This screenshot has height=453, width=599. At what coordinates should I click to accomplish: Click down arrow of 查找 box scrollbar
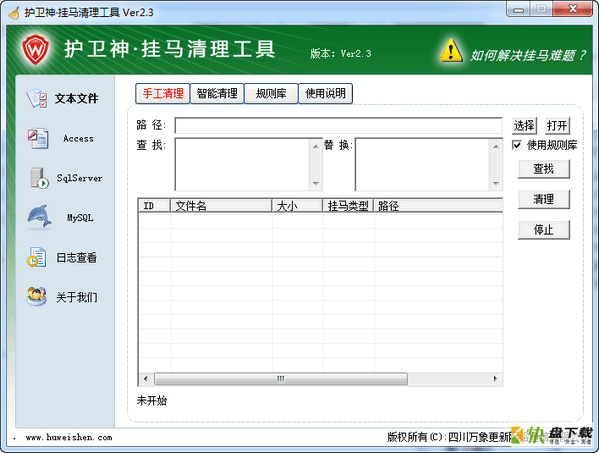pyautogui.click(x=316, y=183)
